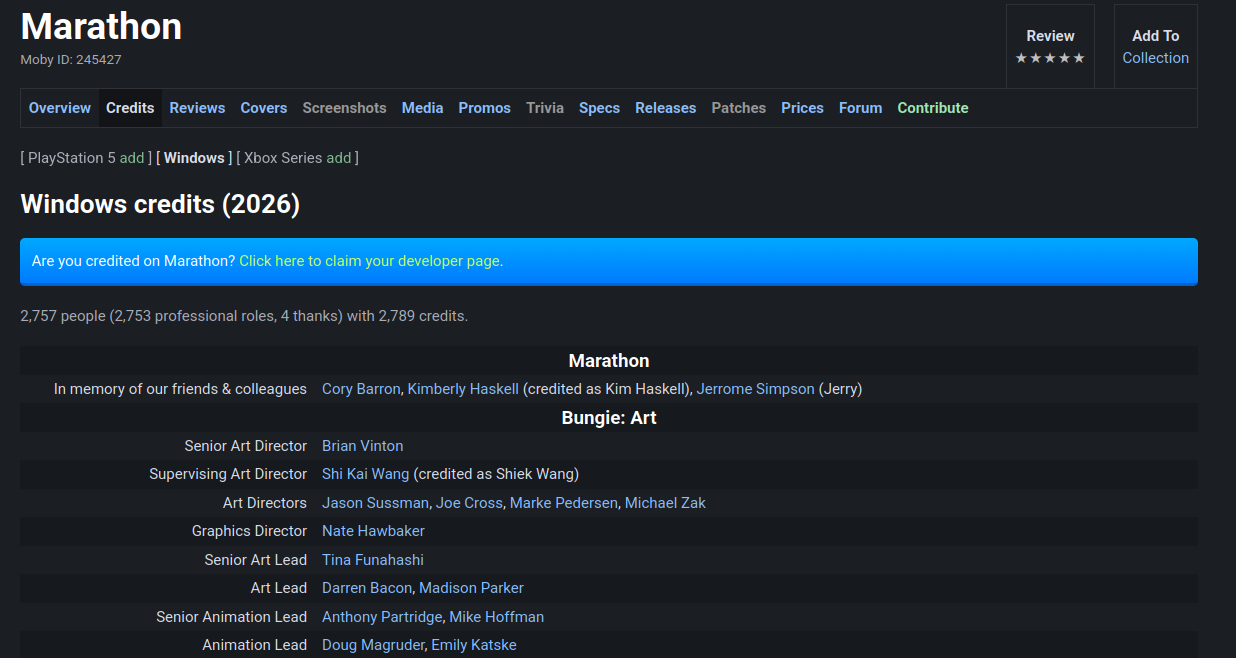
Task: Open Kimberly Haskell's profile
Action: point(463,389)
